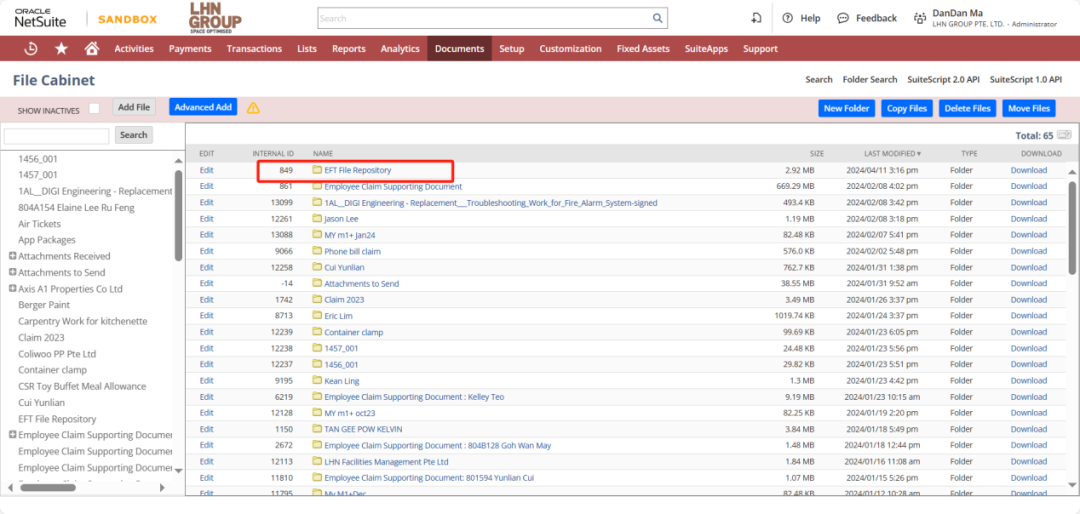Click folder icon of Phone bill claim row
Image resolution: width=1080 pixels, height=514 pixels.
coord(318,251)
